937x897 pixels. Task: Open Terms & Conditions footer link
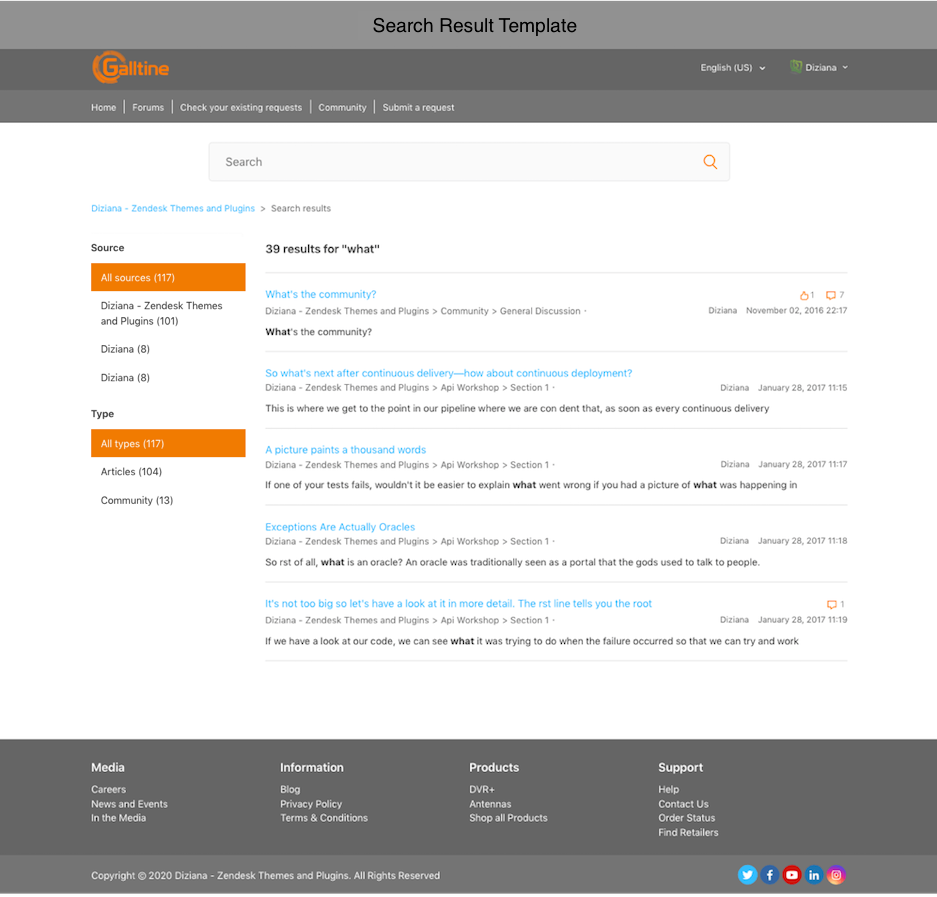tap(324, 818)
